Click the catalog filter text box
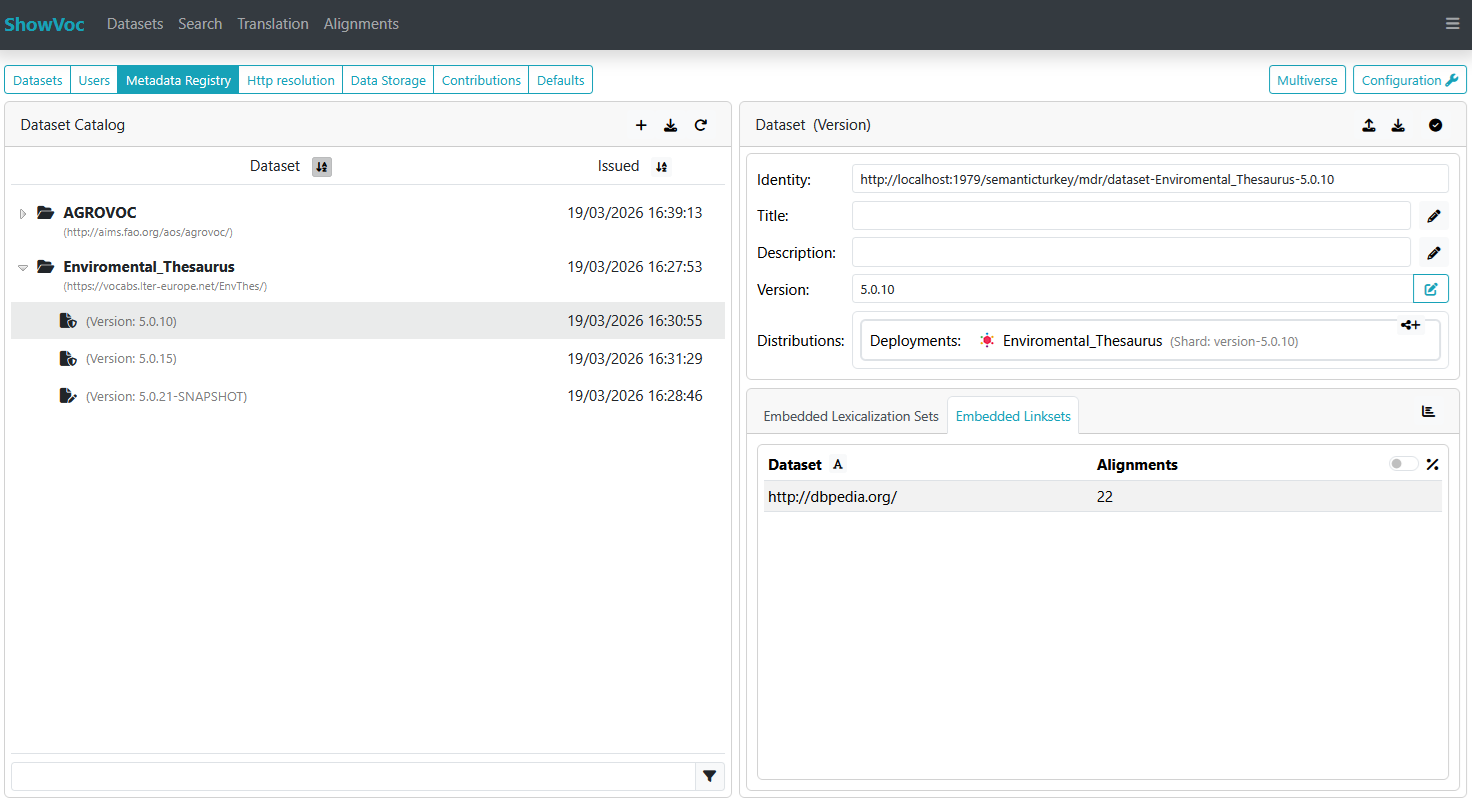 click(x=353, y=776)
